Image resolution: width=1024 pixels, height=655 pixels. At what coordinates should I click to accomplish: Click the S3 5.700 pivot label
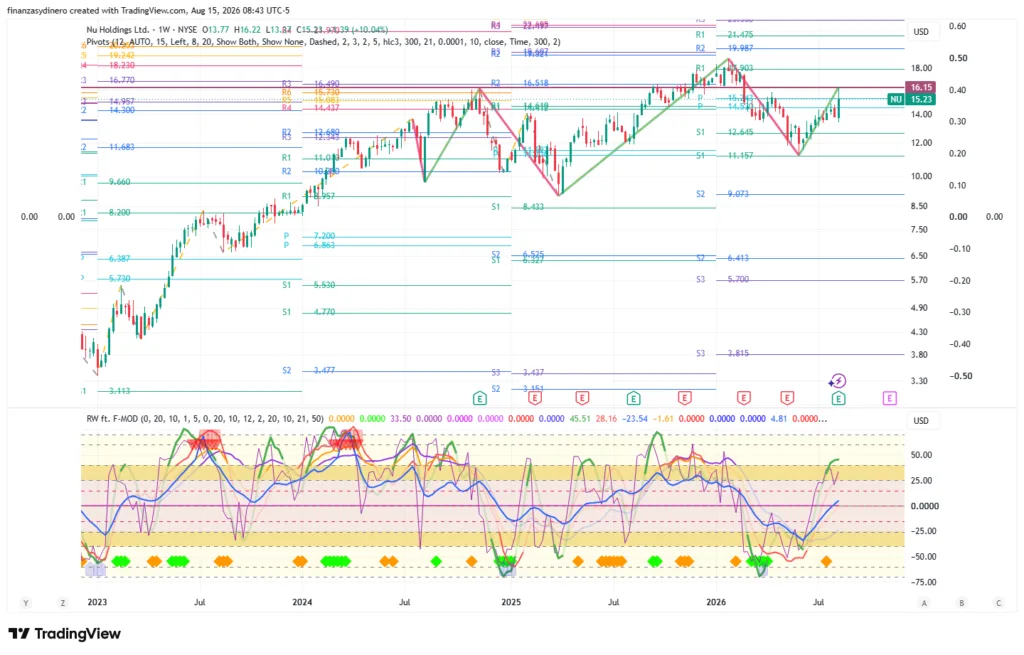click(722, 280)
